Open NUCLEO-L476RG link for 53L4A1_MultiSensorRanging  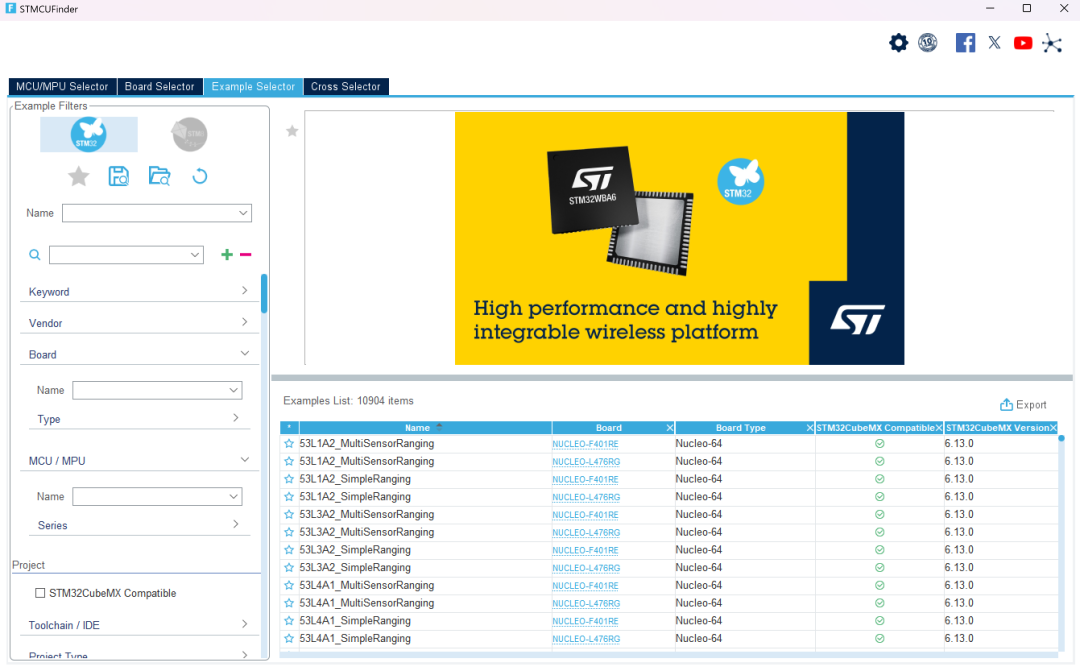point(586,603)
